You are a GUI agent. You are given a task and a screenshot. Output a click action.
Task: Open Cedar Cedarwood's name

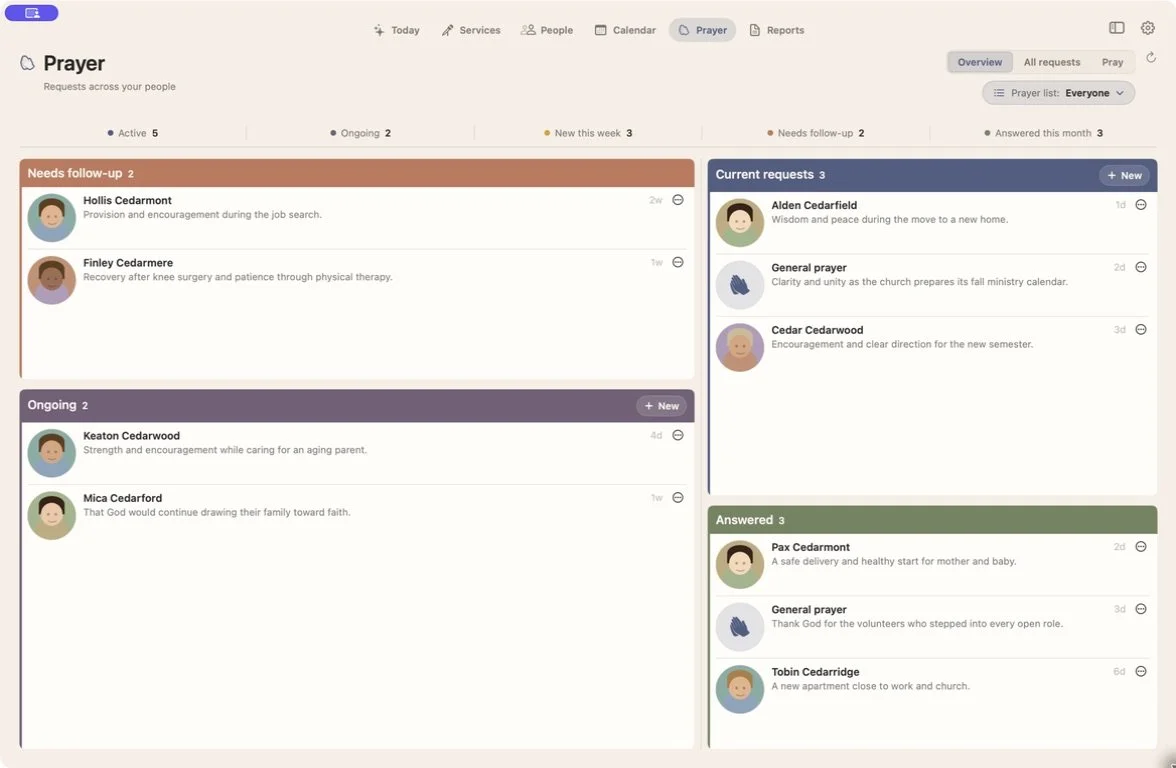(x=817, y=330)
